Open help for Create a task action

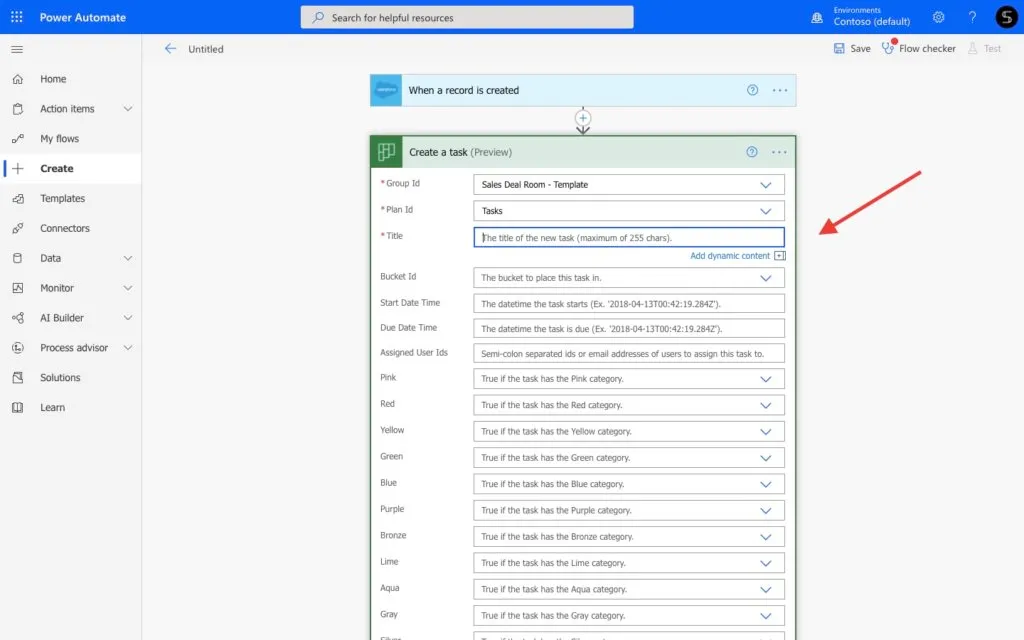point(752,152)
